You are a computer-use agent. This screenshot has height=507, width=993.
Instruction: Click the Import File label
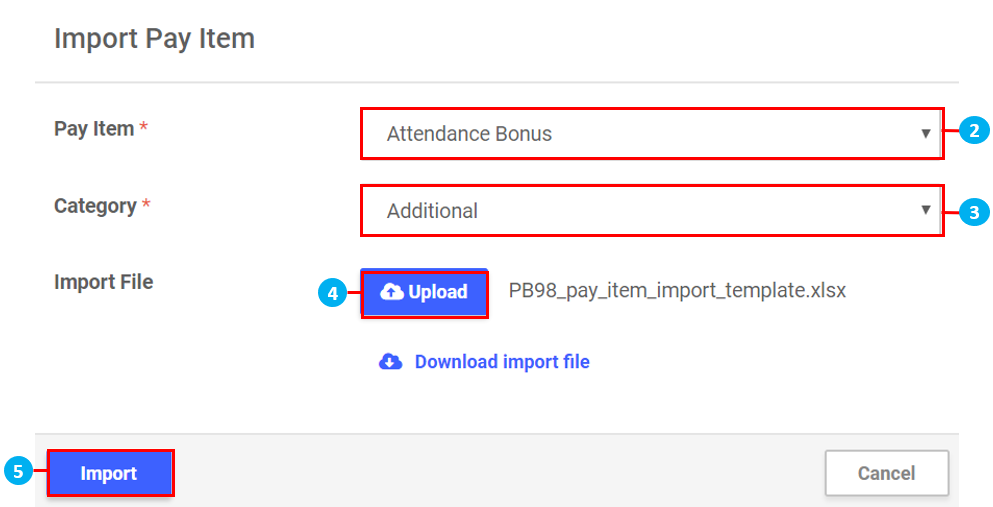point(104,282)
